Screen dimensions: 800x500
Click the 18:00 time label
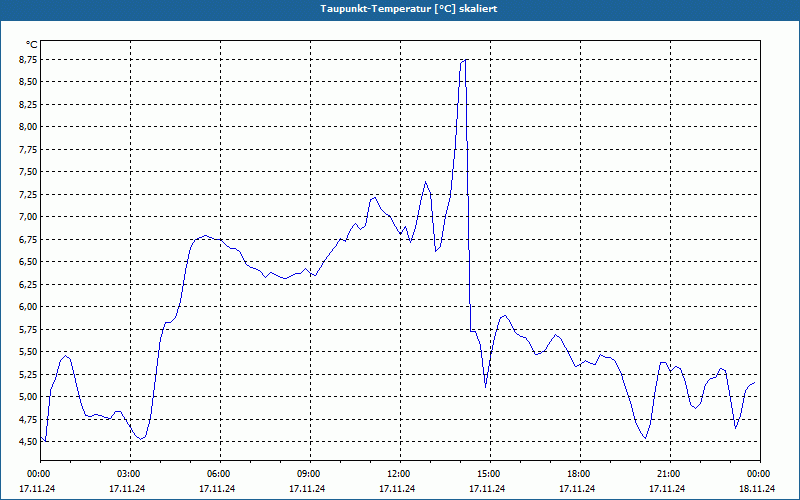[x=580, y=474]
